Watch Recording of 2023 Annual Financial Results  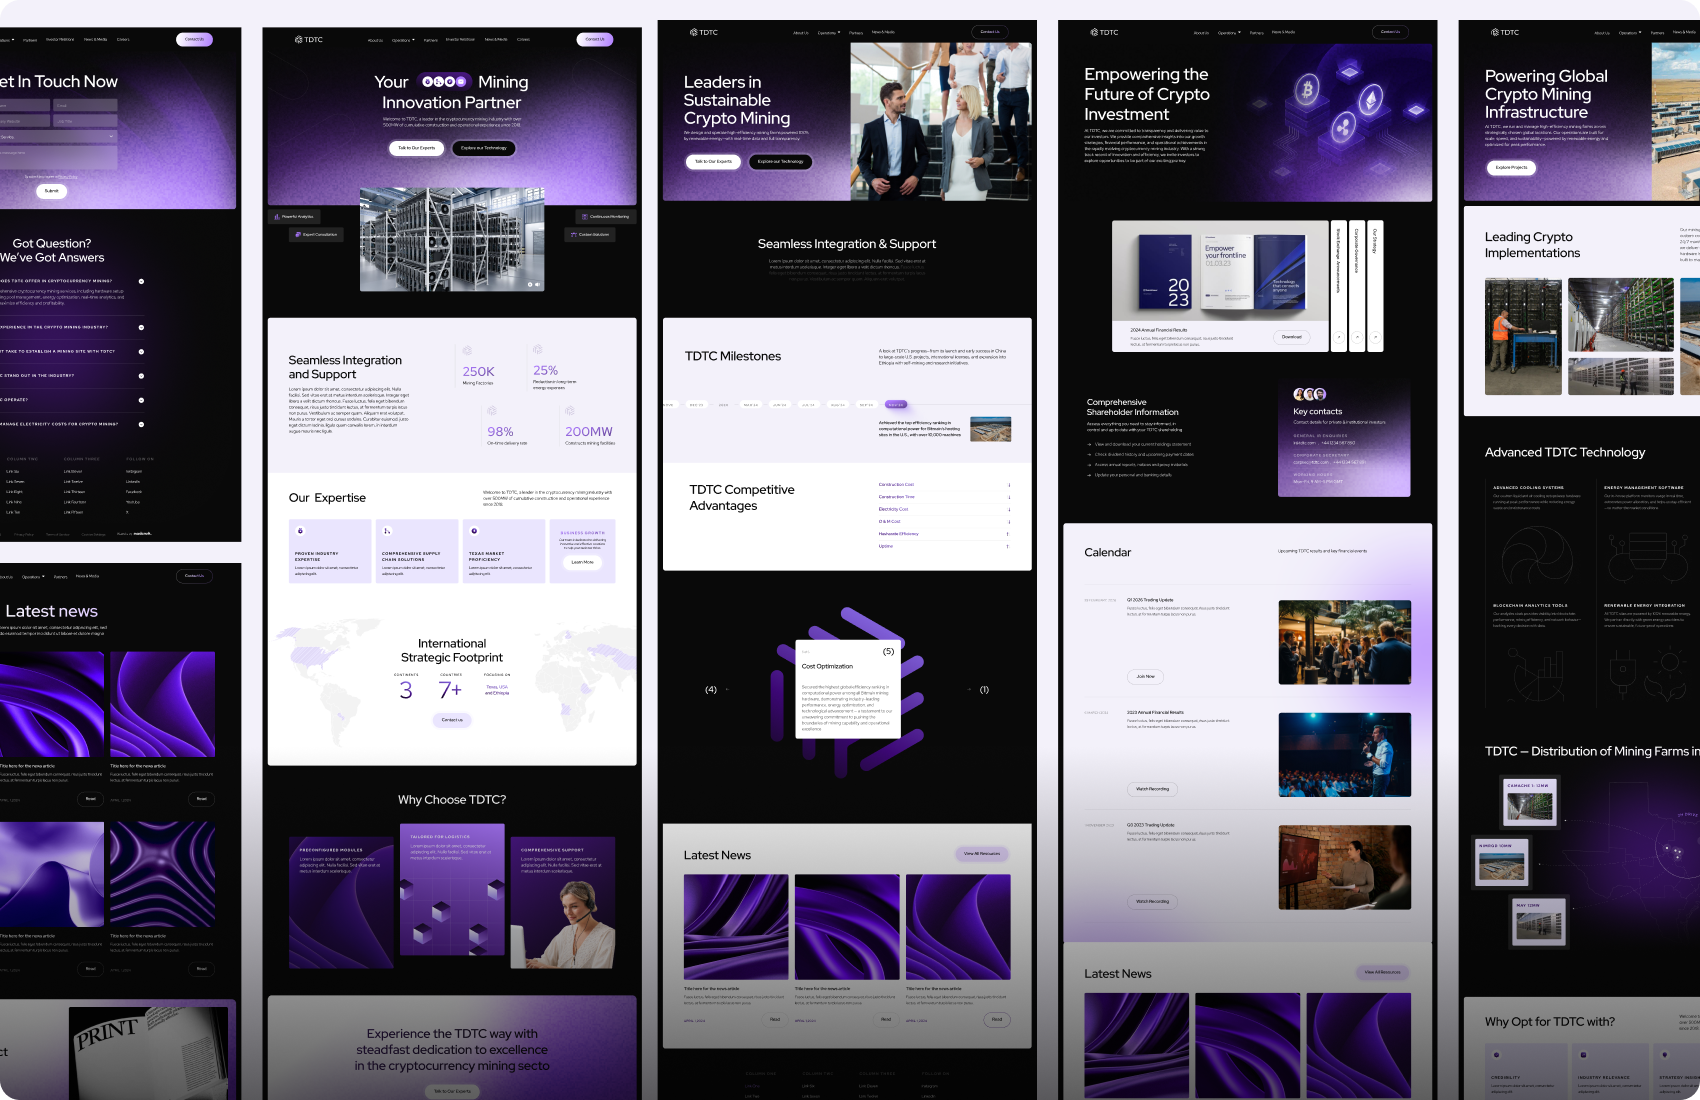point(1152,789)
